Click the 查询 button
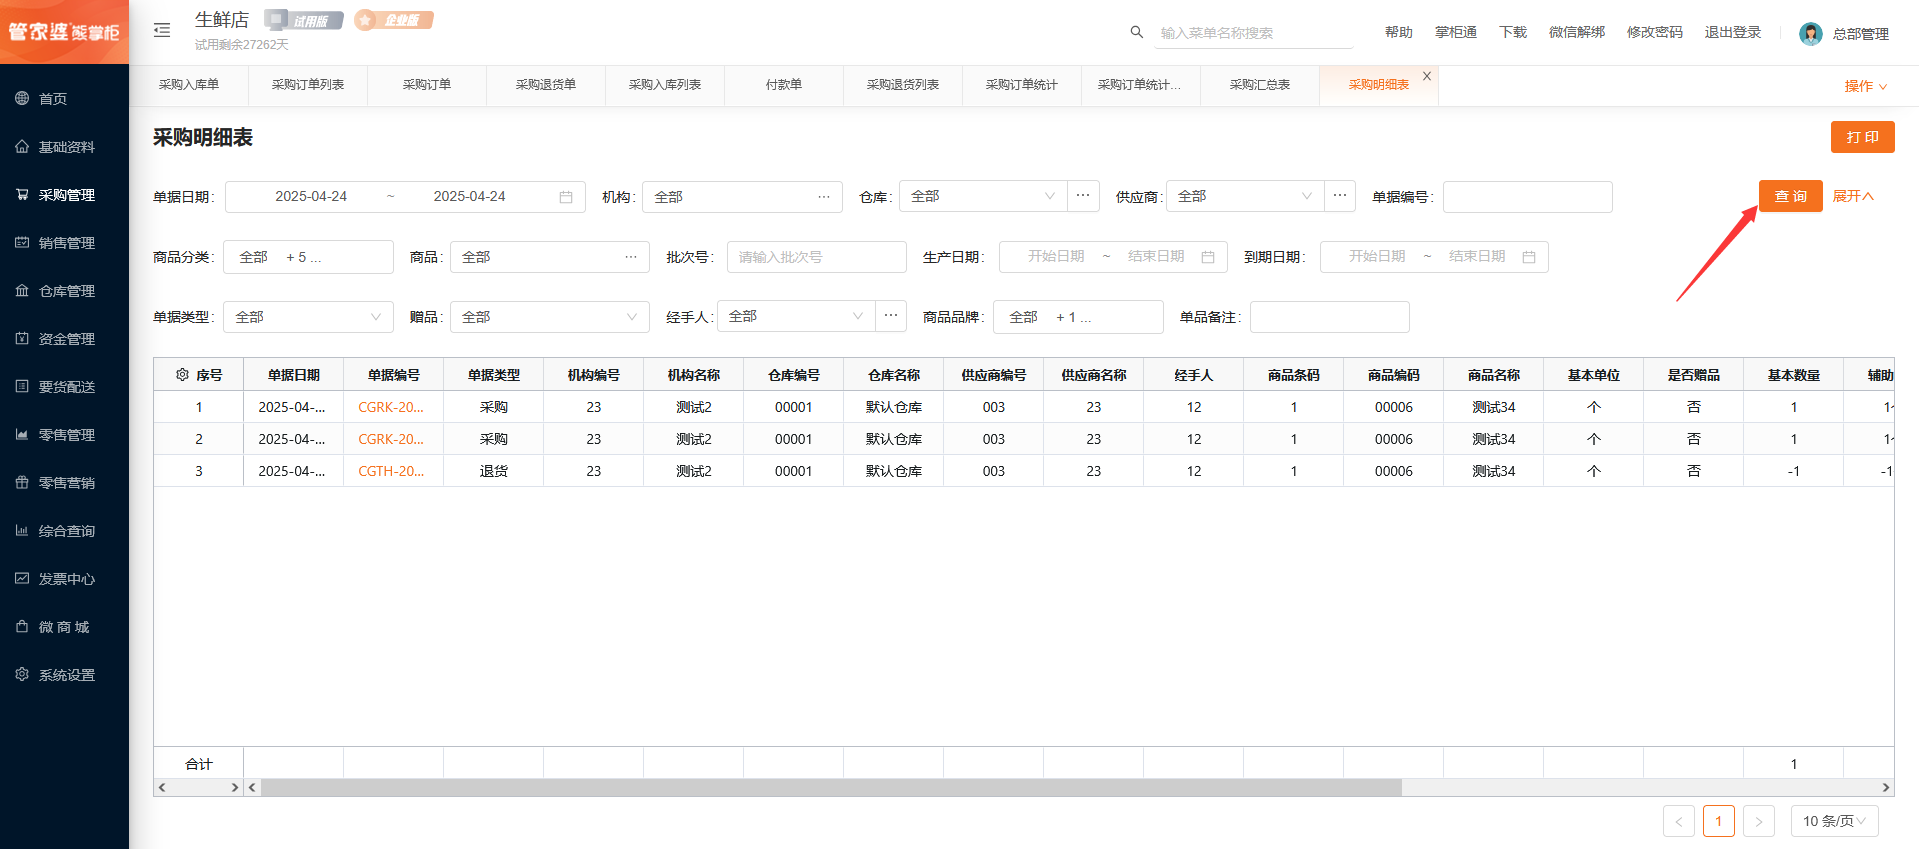The width and height of the screenshot is (1919, 849). [1790, 196]
